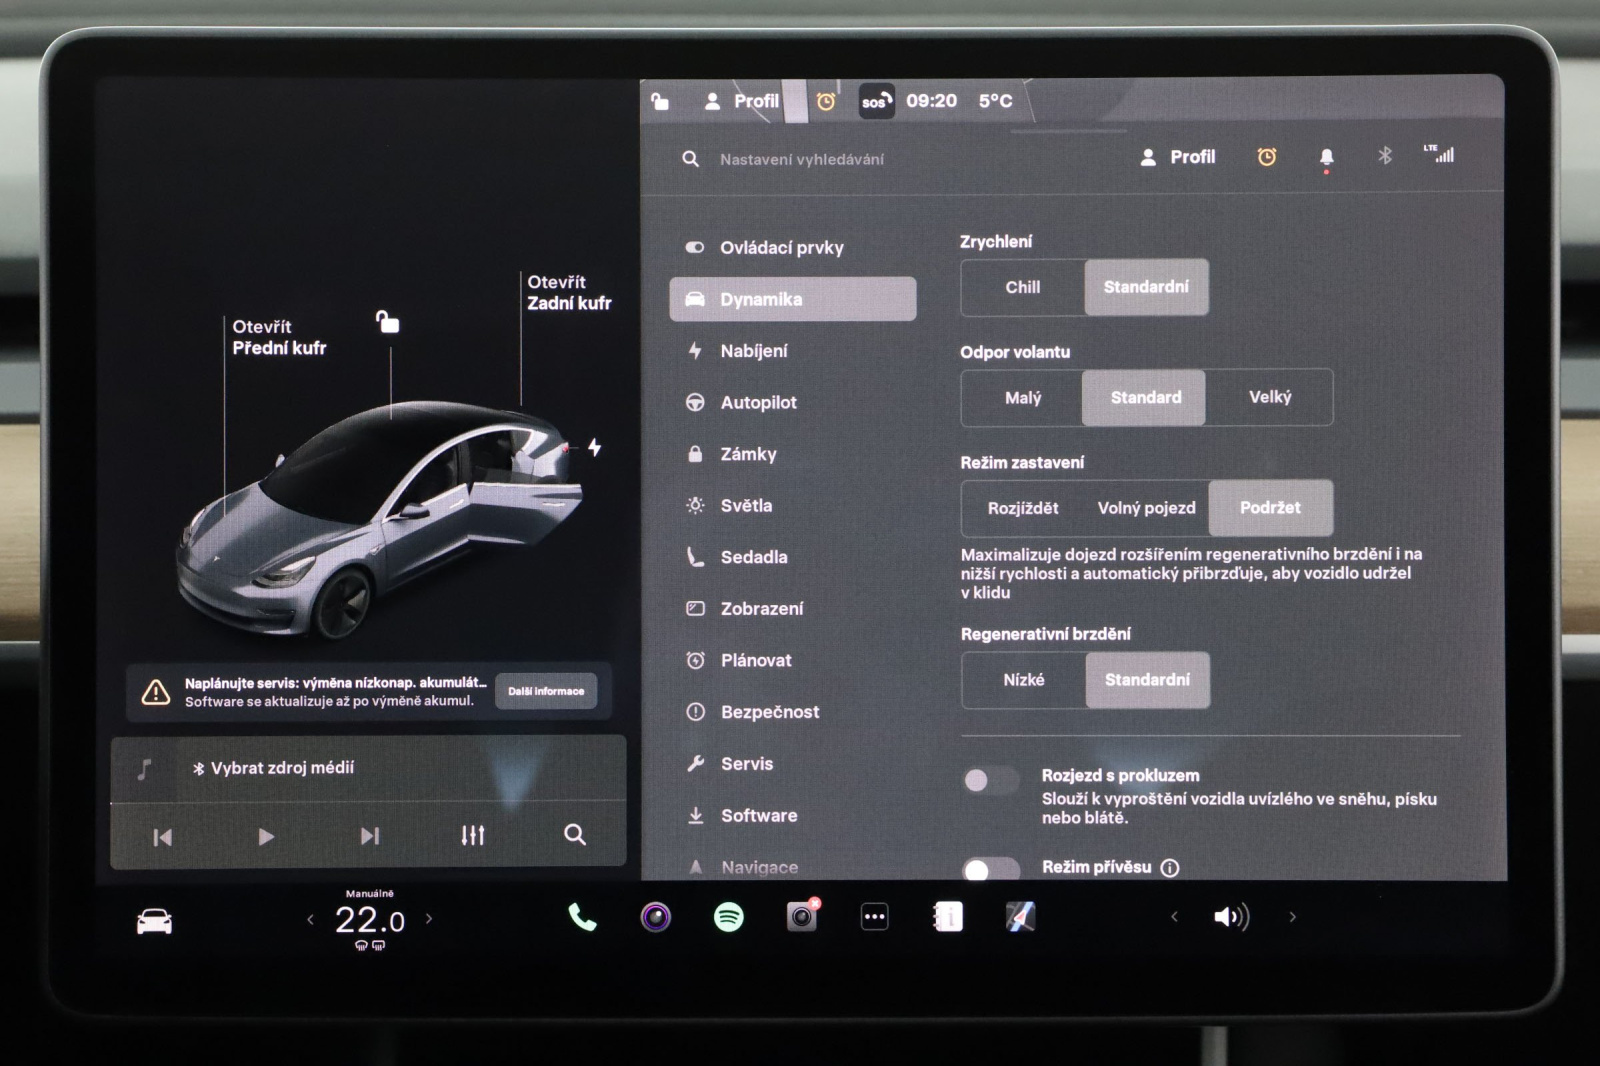Image resolution: width=1600 pixels, height=1066 pixels.
Task: Increase the volume with right chevron
Action: (1292, 917)
